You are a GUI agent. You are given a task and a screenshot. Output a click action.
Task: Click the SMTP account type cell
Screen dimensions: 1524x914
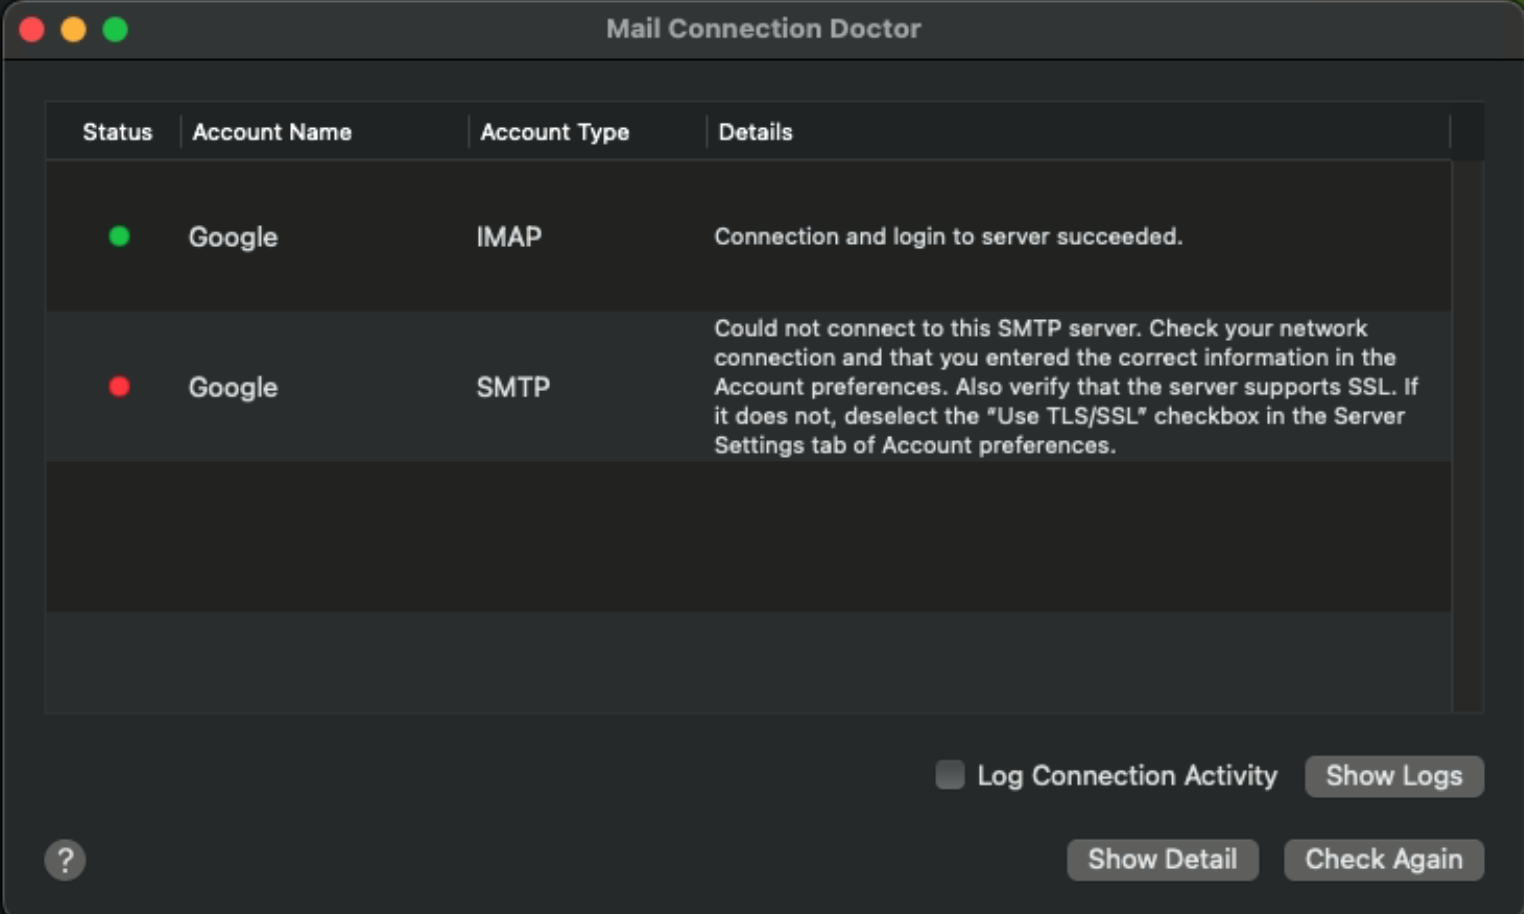(513, 387)
